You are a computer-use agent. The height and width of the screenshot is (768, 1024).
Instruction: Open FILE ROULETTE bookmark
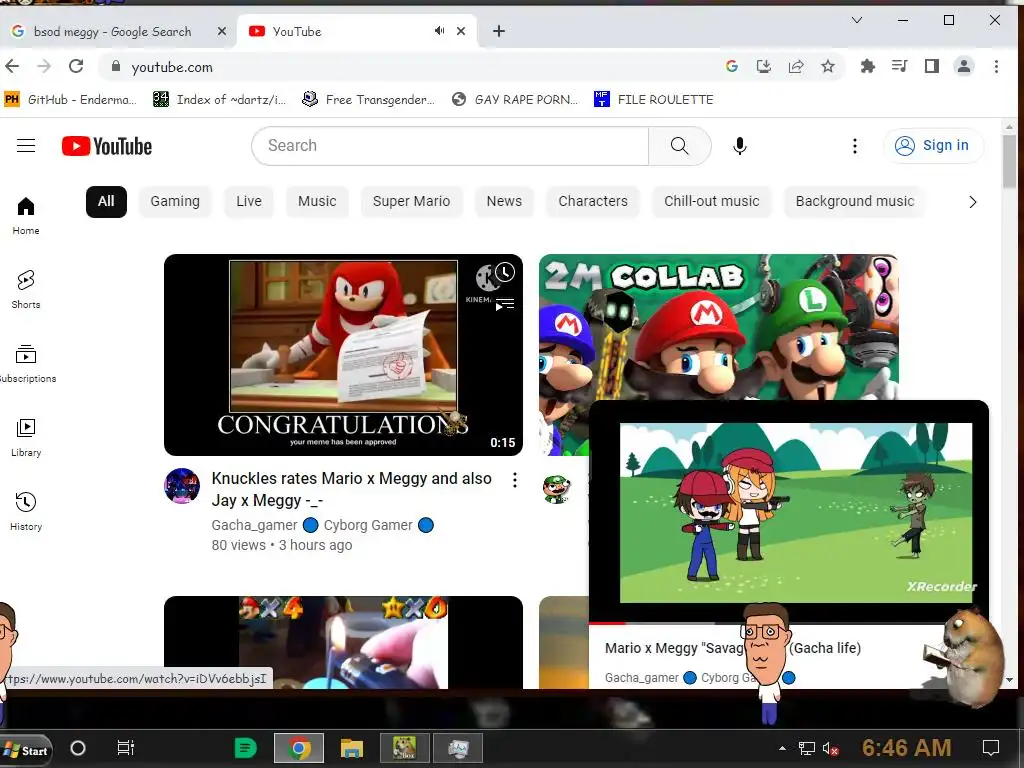[654, 99]
